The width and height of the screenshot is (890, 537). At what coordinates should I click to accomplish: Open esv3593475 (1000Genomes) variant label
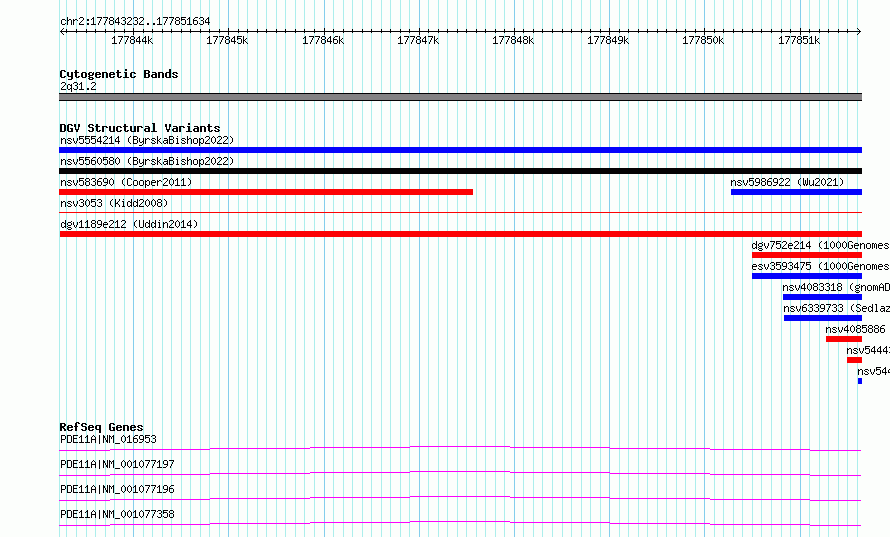point(821,266)
